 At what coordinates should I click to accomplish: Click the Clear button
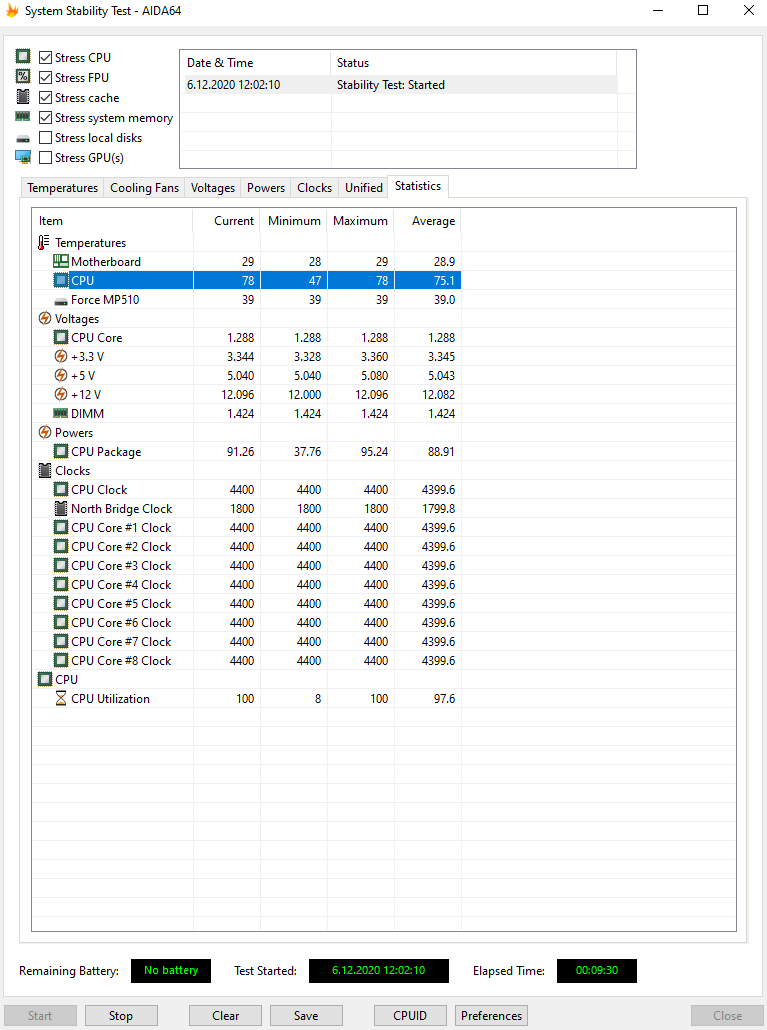(x=225, y=1016)
